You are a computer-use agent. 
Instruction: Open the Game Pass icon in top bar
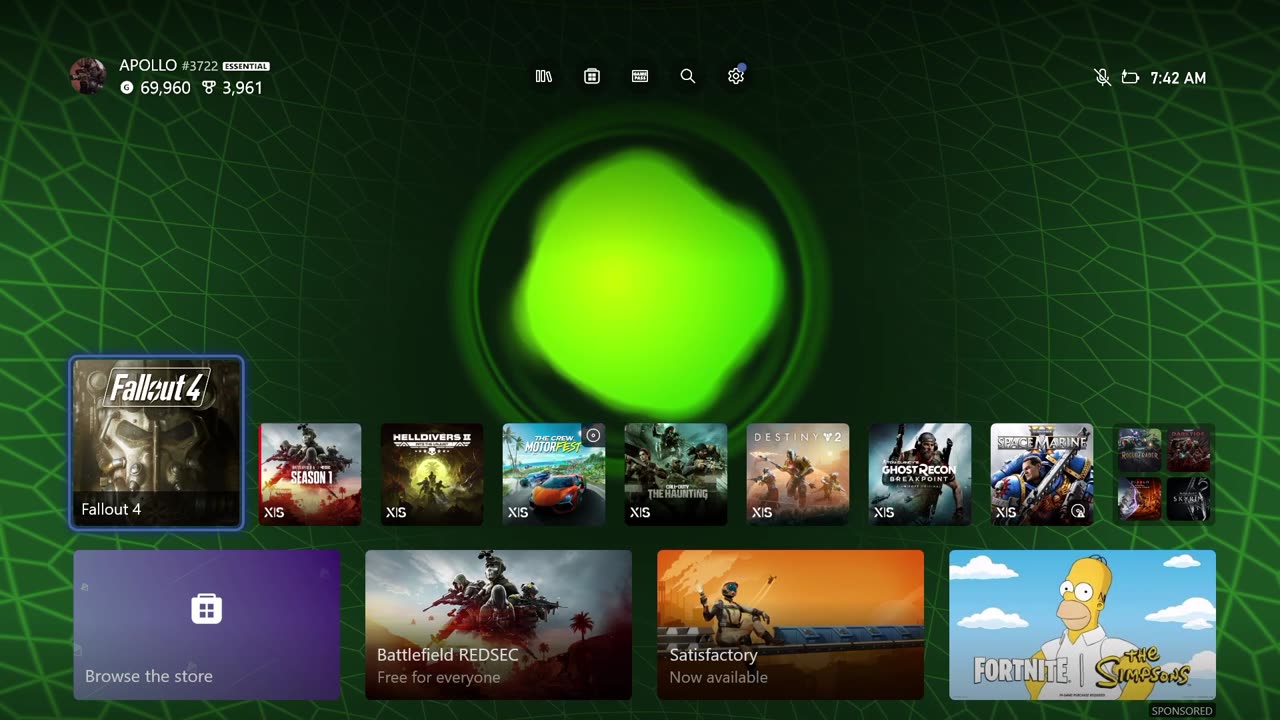[640, 76]
